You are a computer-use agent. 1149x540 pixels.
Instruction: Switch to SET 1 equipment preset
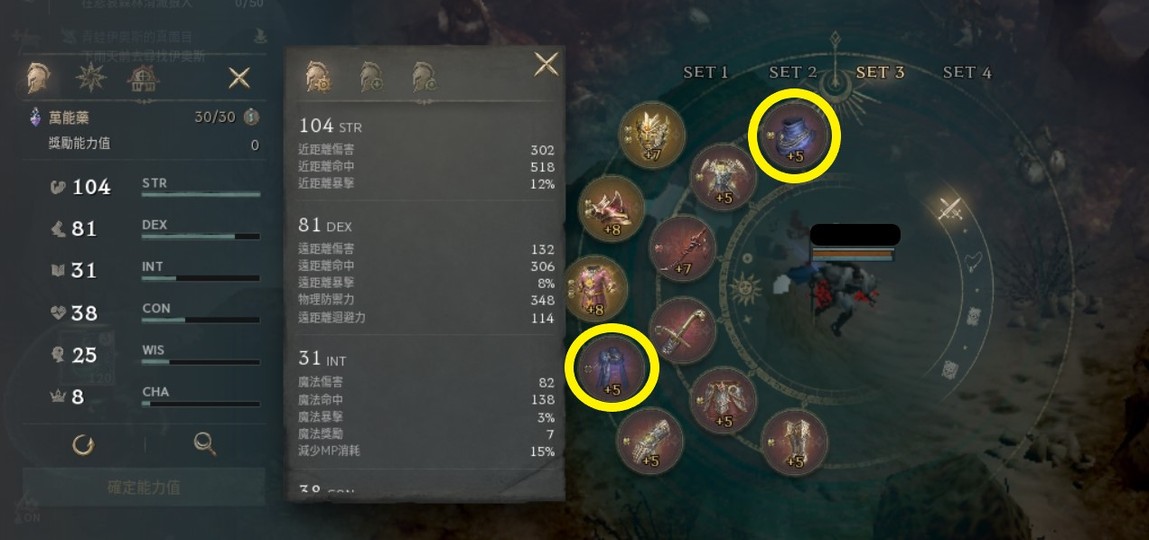pyautogui.click(x=706, y=72)
